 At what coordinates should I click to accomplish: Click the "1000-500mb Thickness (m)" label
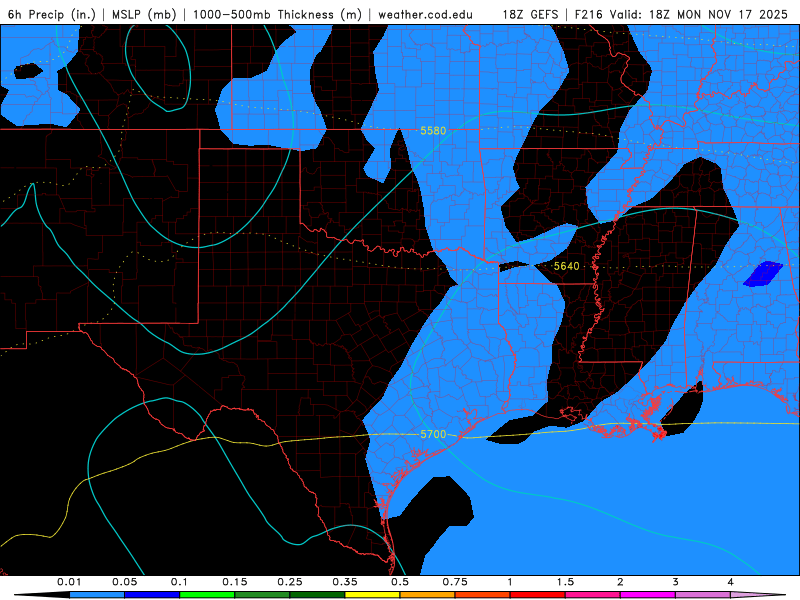click(277, 14)
